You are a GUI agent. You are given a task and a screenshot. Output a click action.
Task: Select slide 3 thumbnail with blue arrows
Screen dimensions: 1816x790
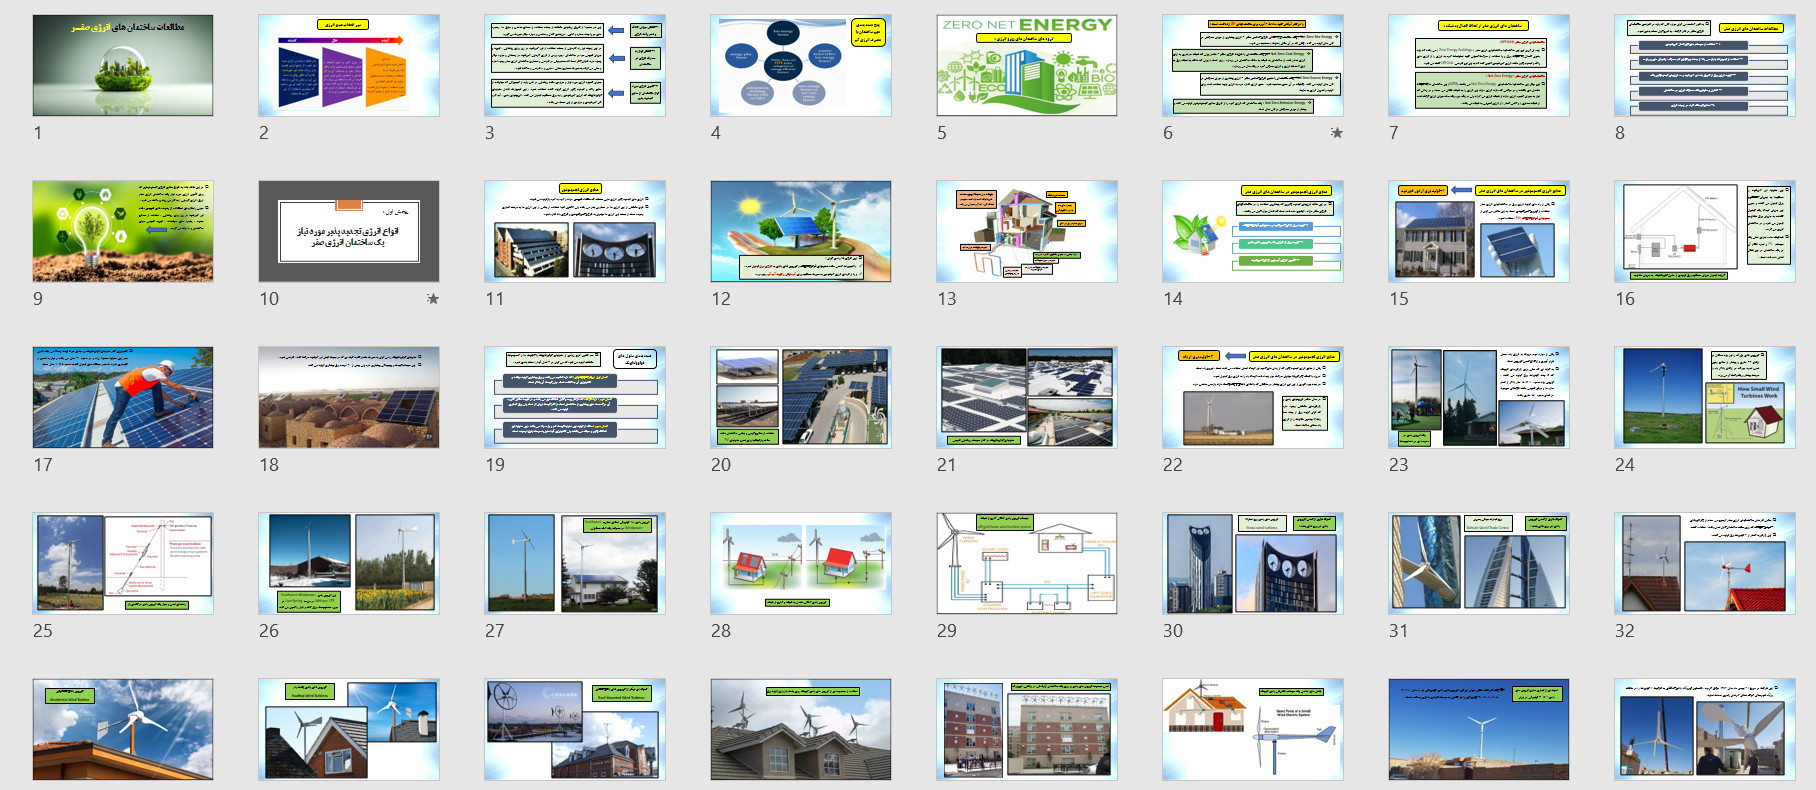[x=575, y=65]
